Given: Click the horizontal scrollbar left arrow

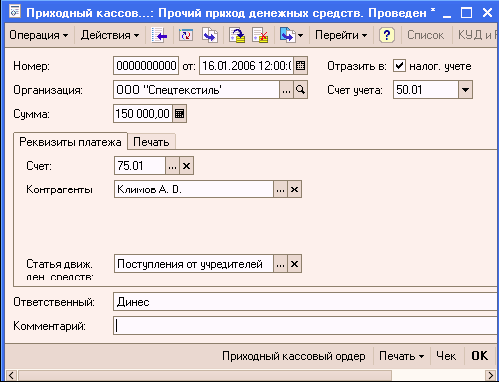Looking at the screenshot, I should 11,375.
